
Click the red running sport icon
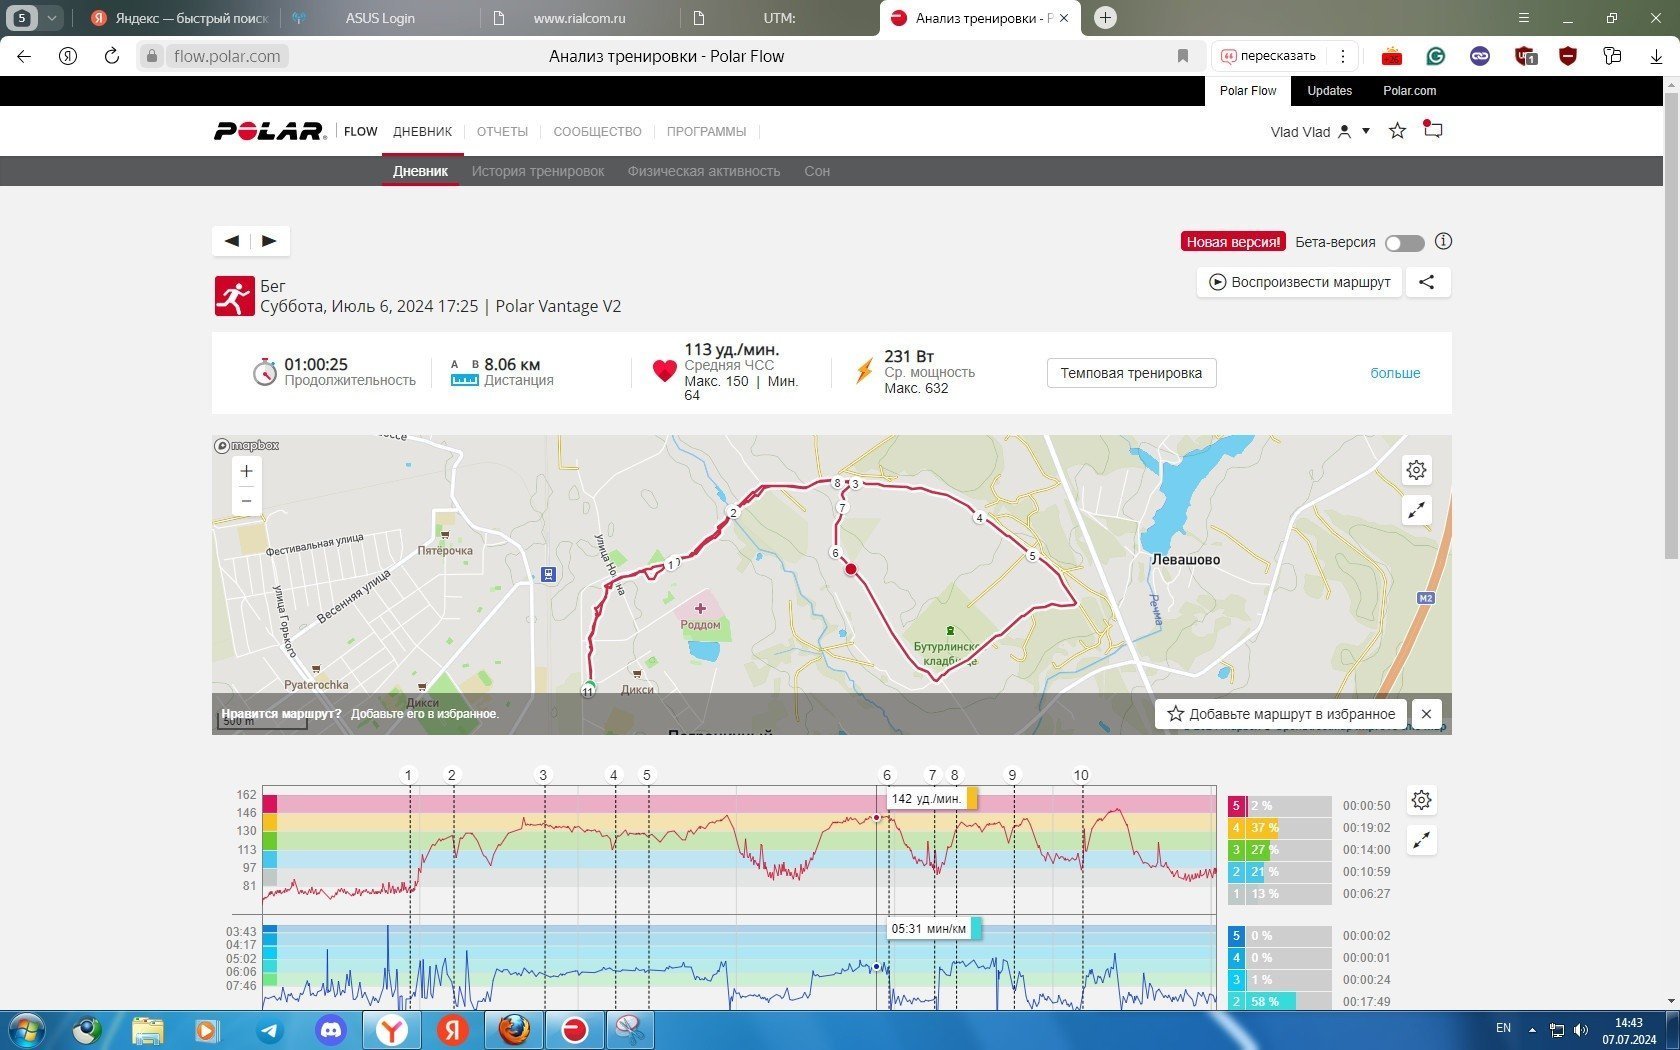[x=234, y=296]
